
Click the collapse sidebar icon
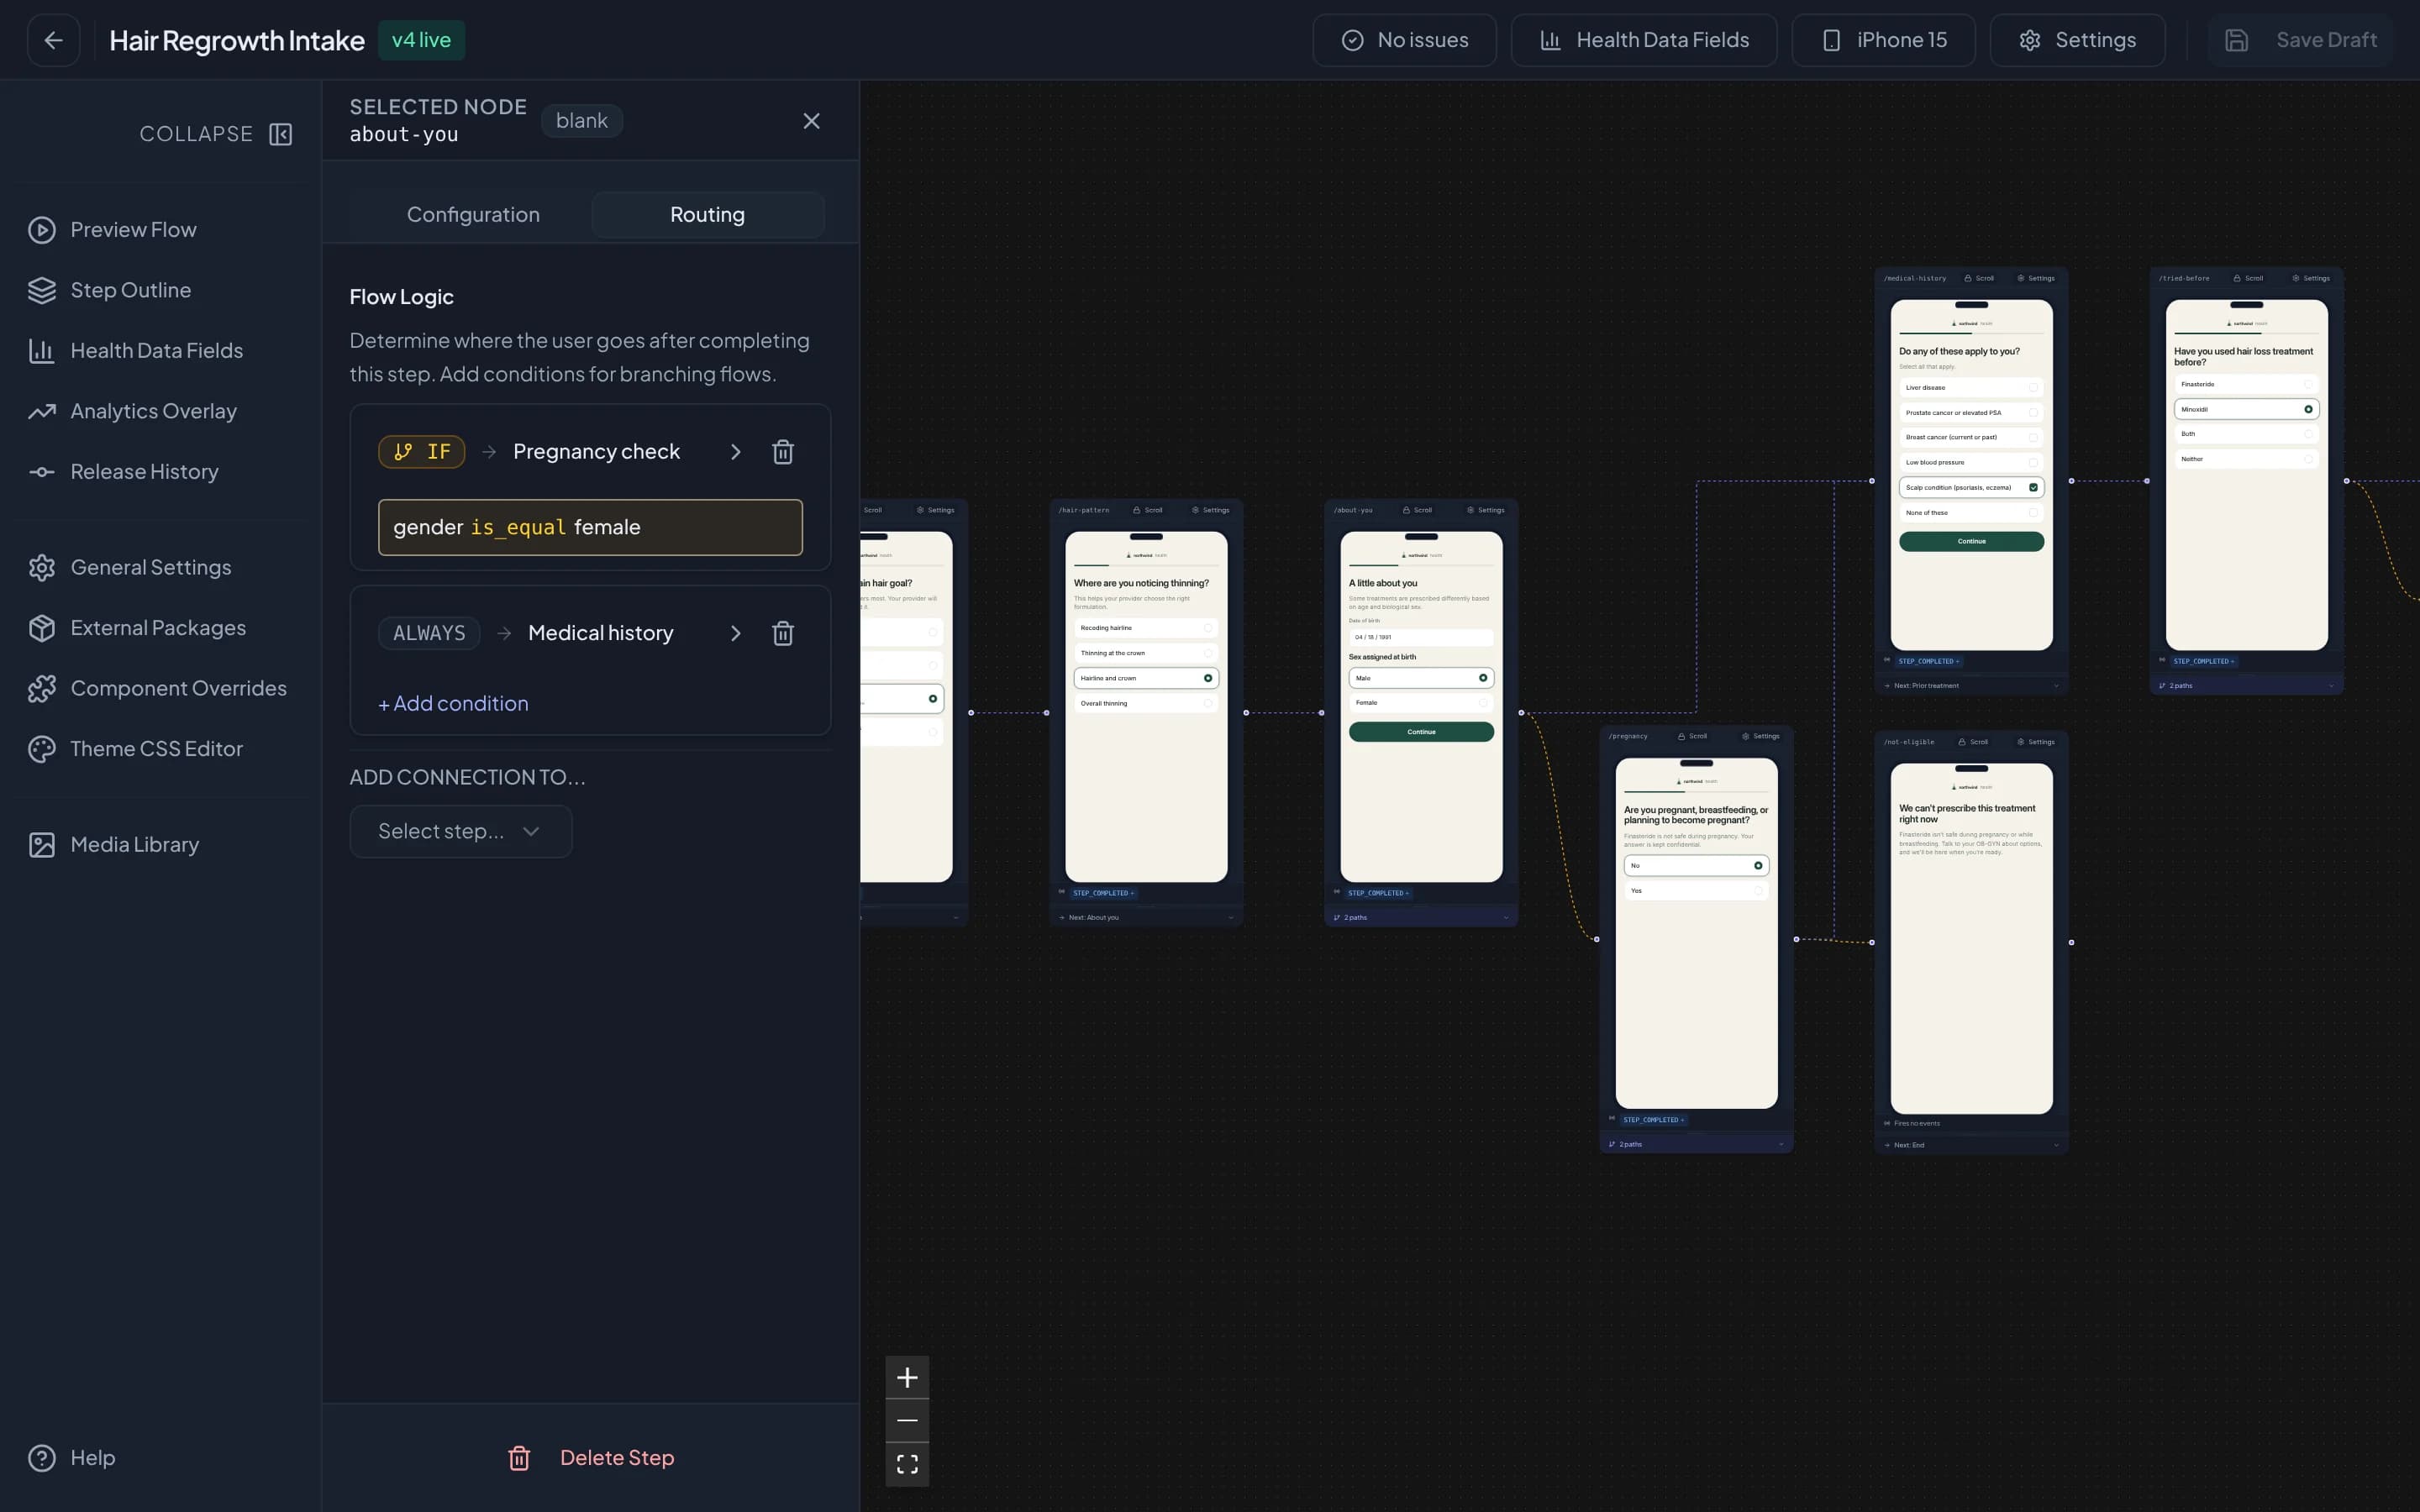point(281,134)
